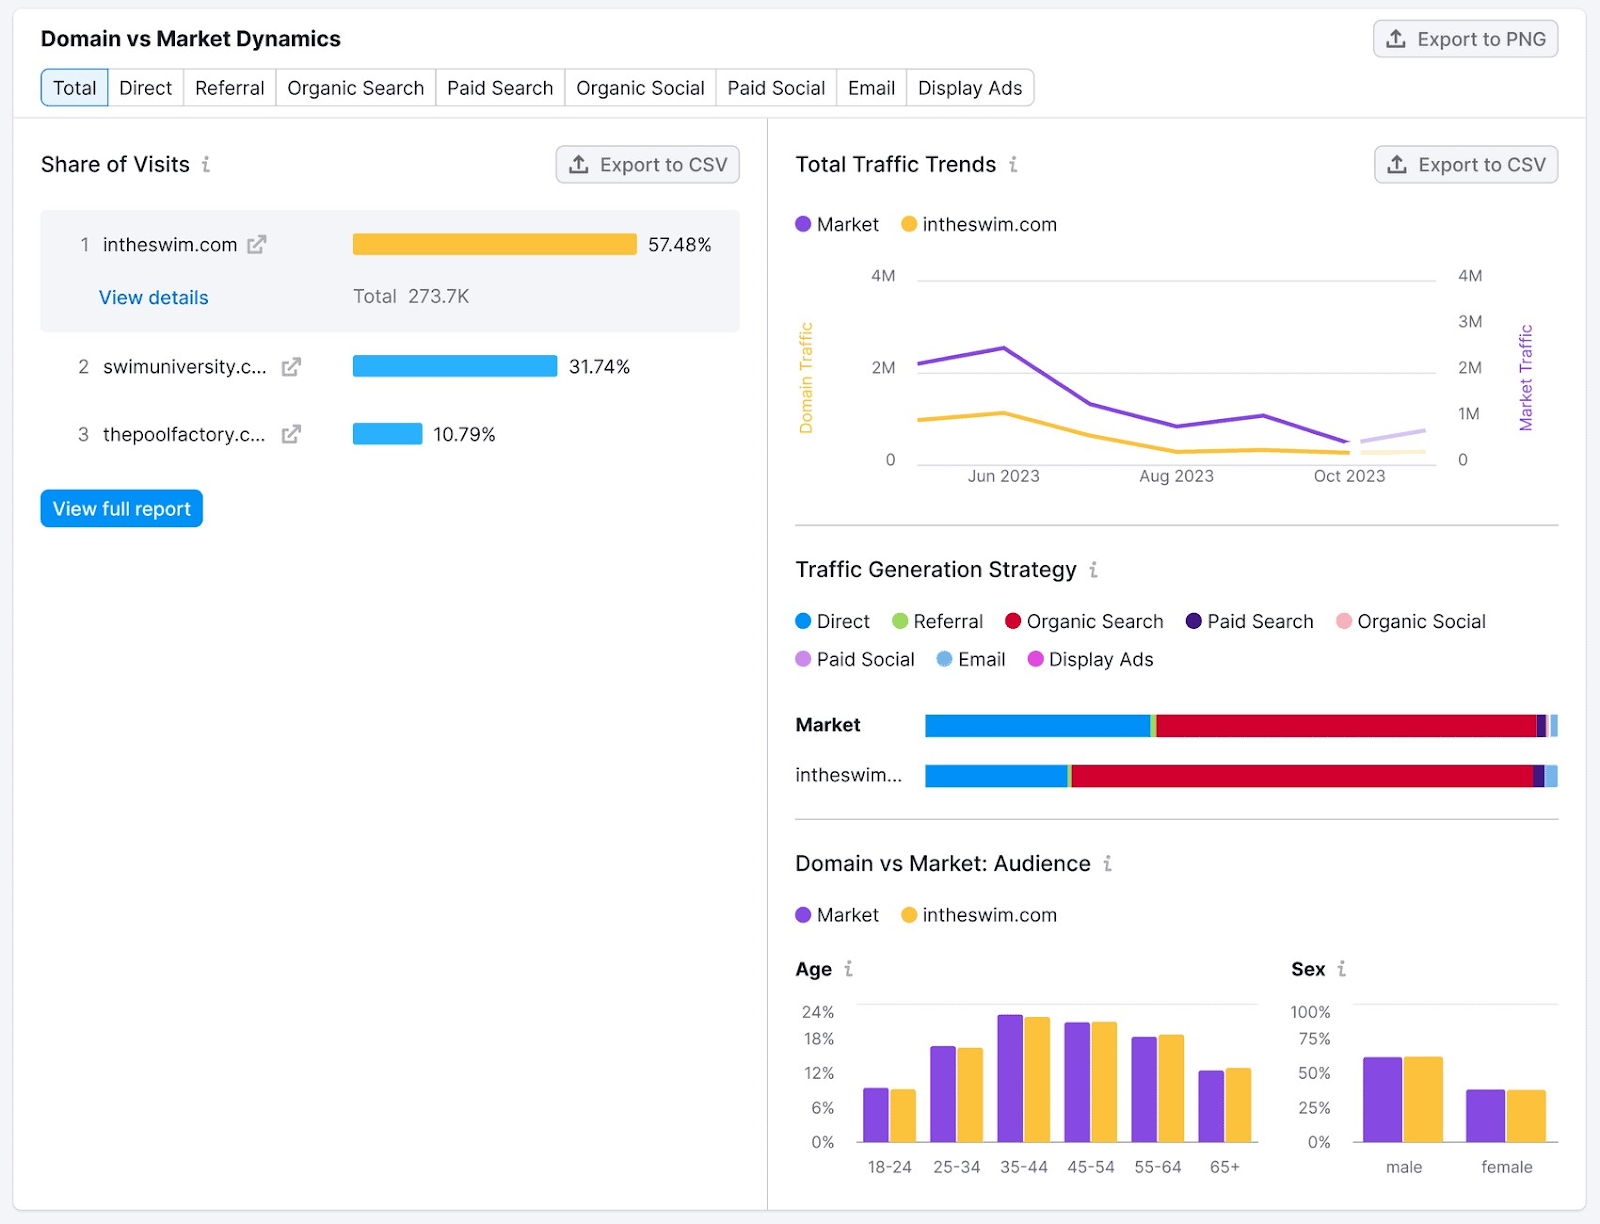This screenshot has width=1600, height=1224.
Task: Click yellow male sex bar
Action: tap(1423, 1099)
